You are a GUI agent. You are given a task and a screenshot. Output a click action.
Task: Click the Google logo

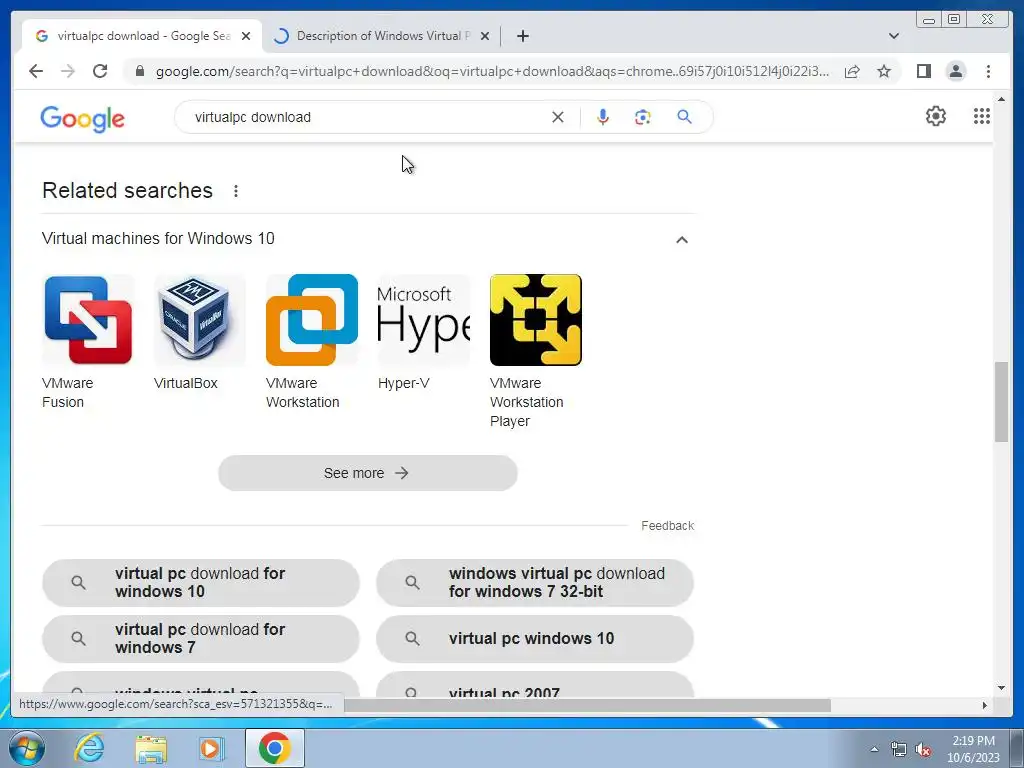[82, 119]
